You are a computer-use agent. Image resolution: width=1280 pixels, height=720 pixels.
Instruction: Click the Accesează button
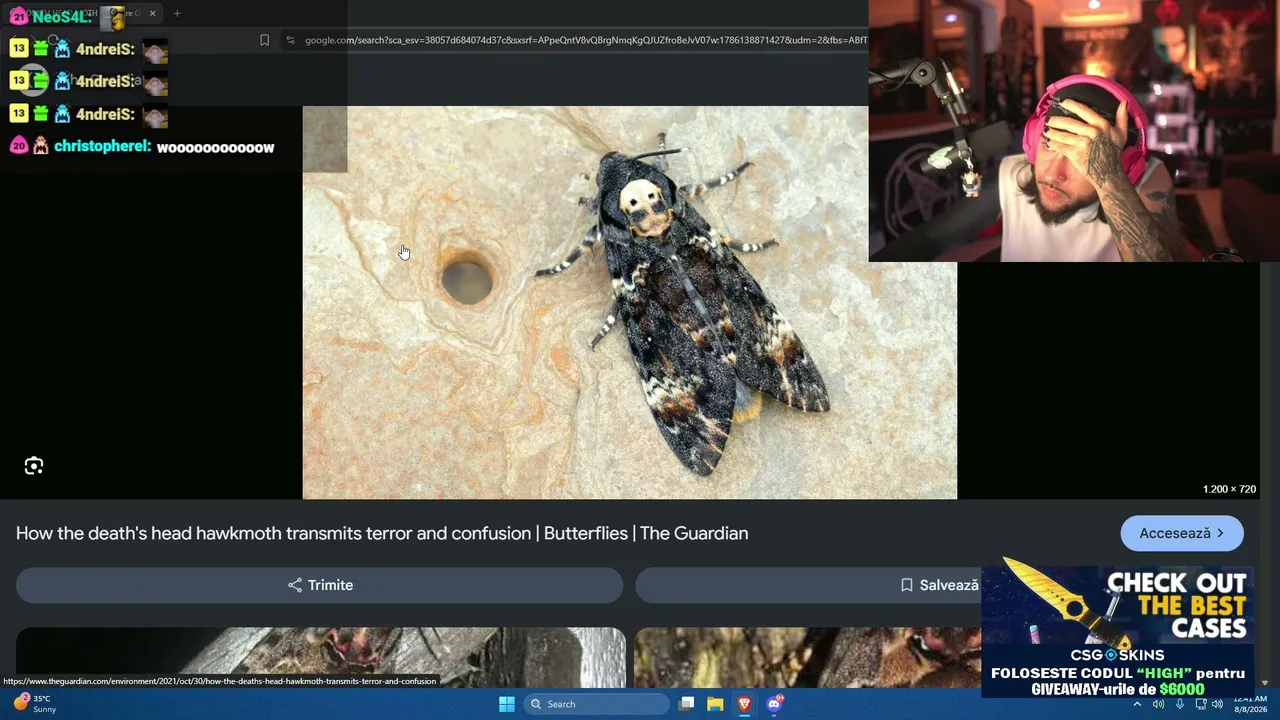[1182, 533]
